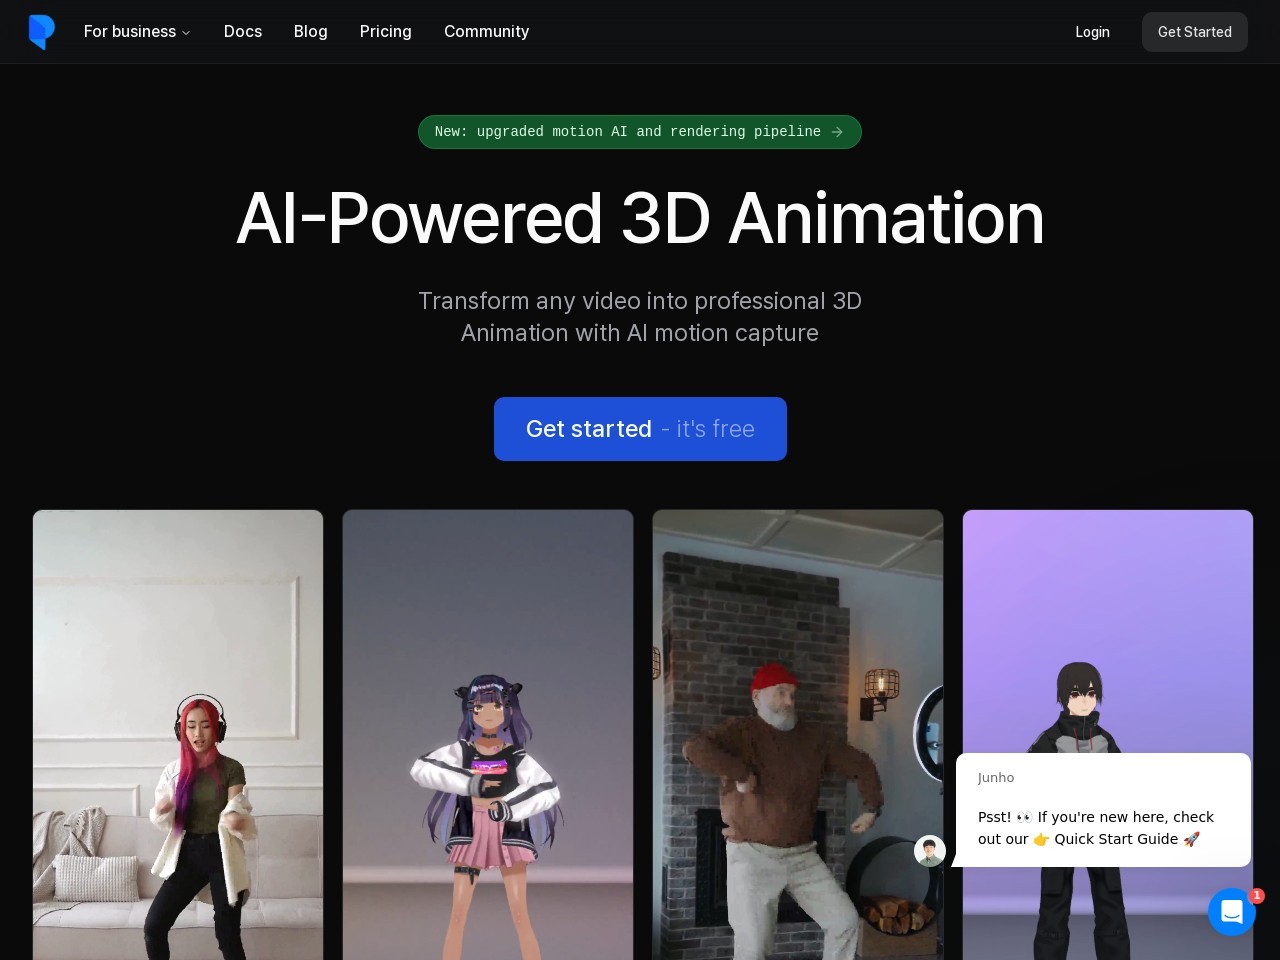Select the pink-haired dancer with headphones video

coord(178,735)
